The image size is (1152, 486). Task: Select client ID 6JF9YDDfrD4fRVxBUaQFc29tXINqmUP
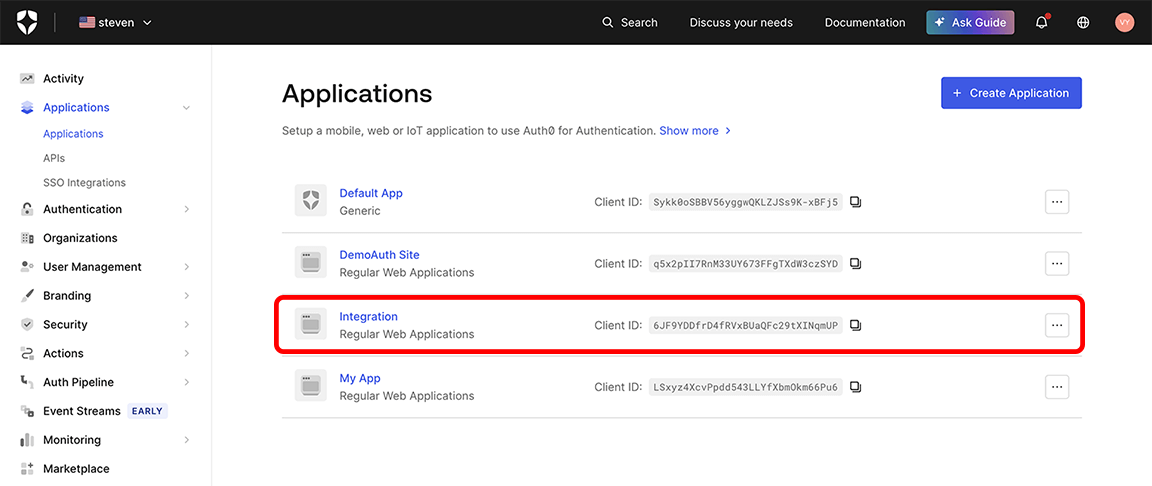coord(745,325)
